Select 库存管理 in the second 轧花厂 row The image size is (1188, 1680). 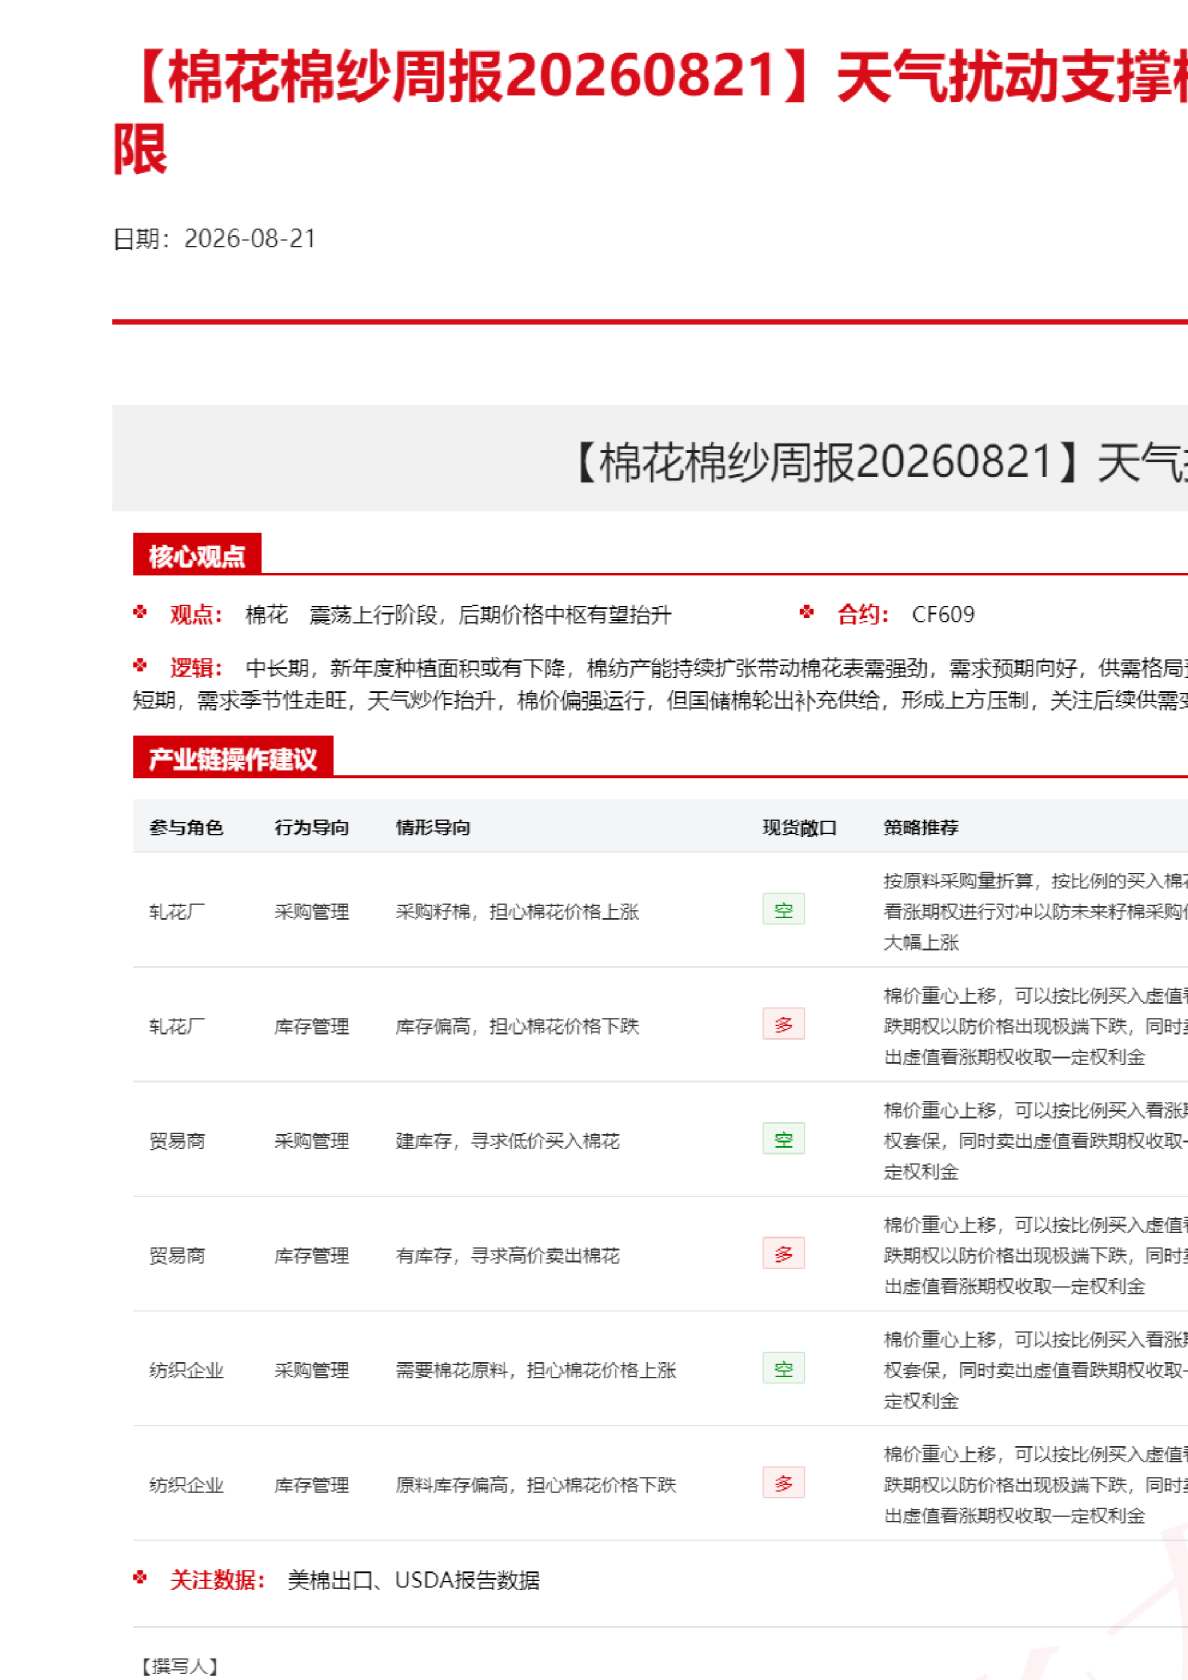pos(312,1026)
